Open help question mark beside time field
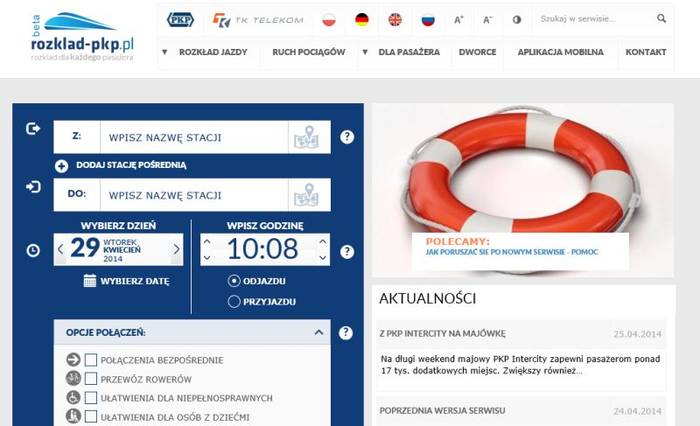700x426 pixels. click(347, 252)
